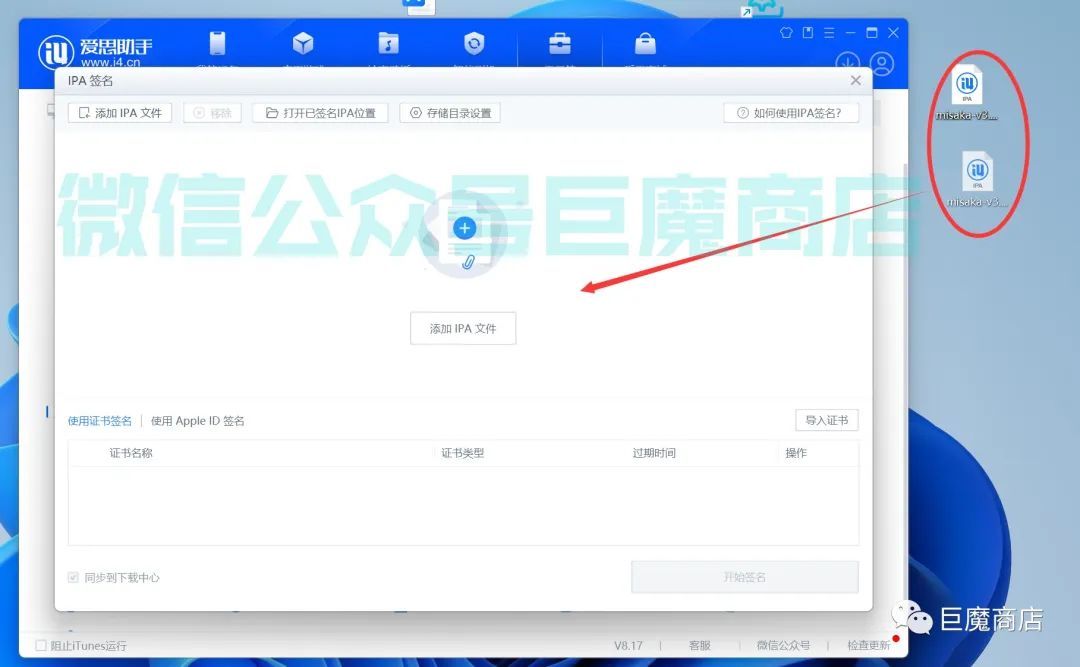Toggle the 同步到下载中心 checkbox

coord(73,577)
